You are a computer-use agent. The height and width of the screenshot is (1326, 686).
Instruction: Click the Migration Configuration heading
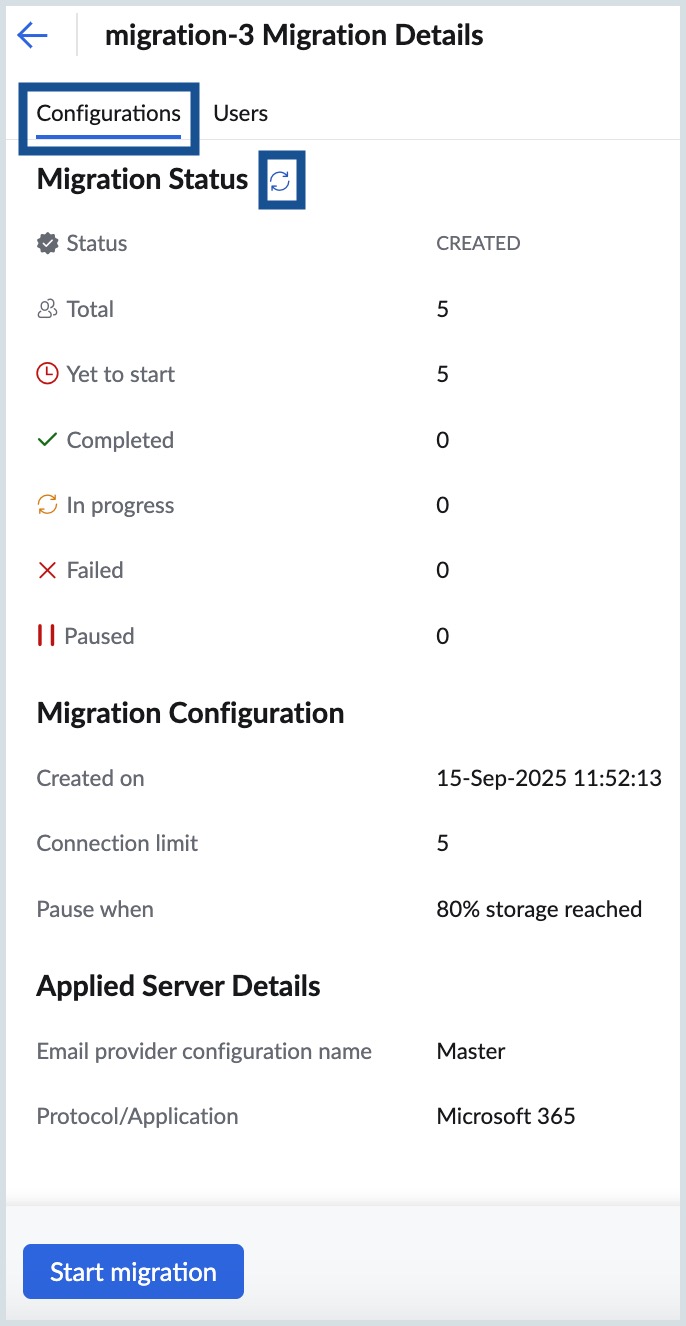190,713
